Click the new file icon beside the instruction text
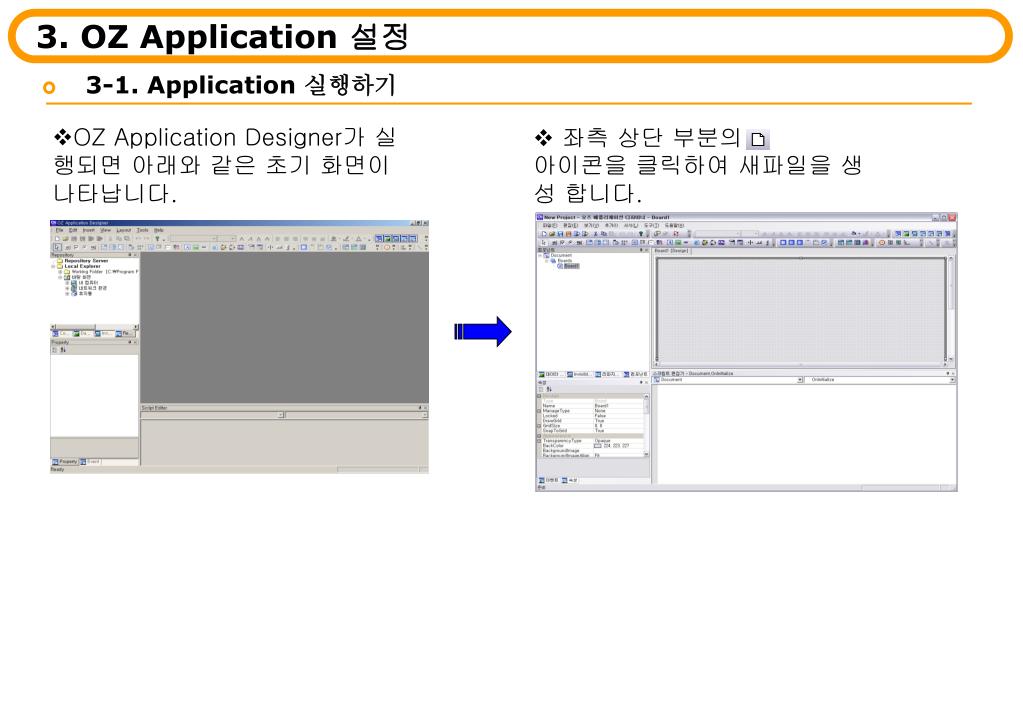This screenshot has height=708, width=1023. tap(757, 140)
